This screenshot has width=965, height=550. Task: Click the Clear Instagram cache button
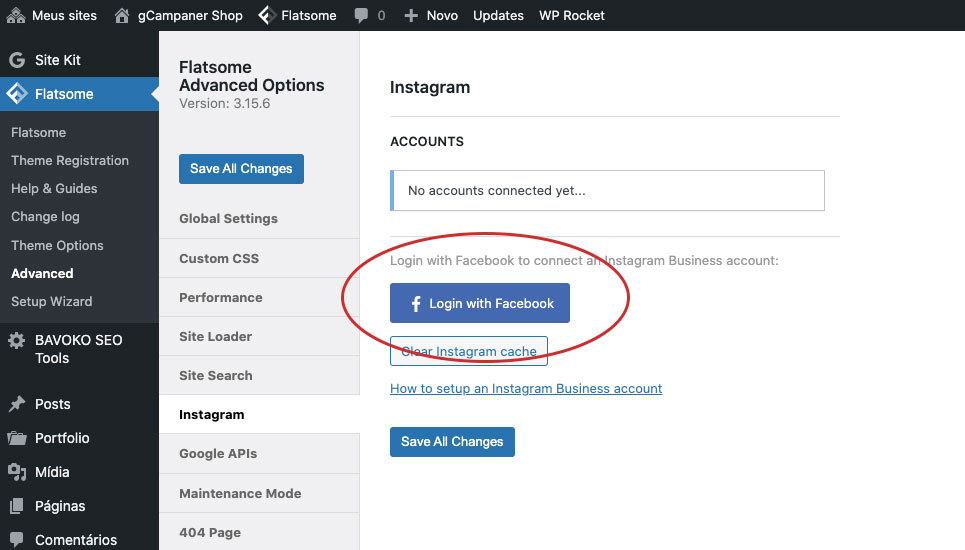click(x=469, y=351)
